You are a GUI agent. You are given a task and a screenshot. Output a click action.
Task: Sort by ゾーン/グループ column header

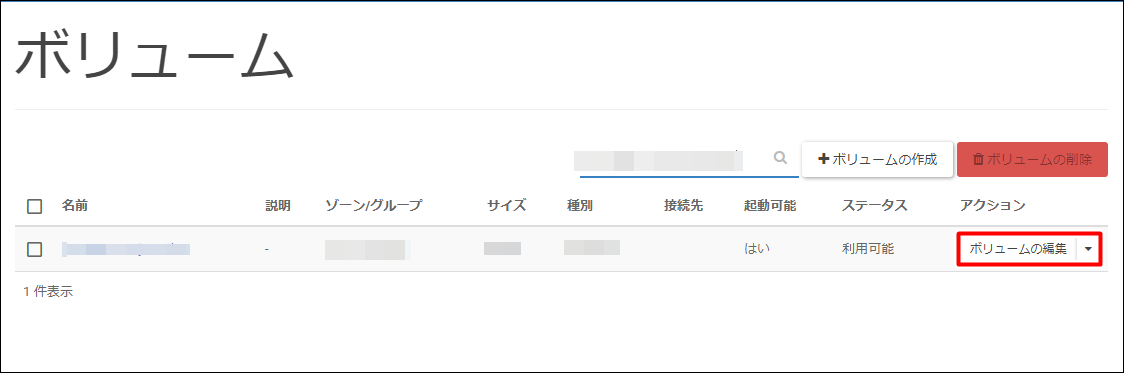click(x=373, y=206)
